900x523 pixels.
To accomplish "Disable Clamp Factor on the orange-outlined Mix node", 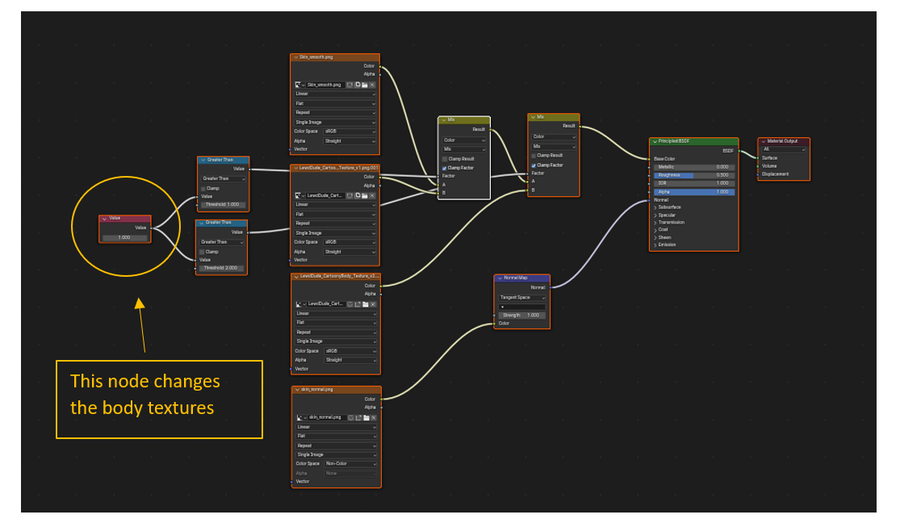I will click(x=535, y=164).
